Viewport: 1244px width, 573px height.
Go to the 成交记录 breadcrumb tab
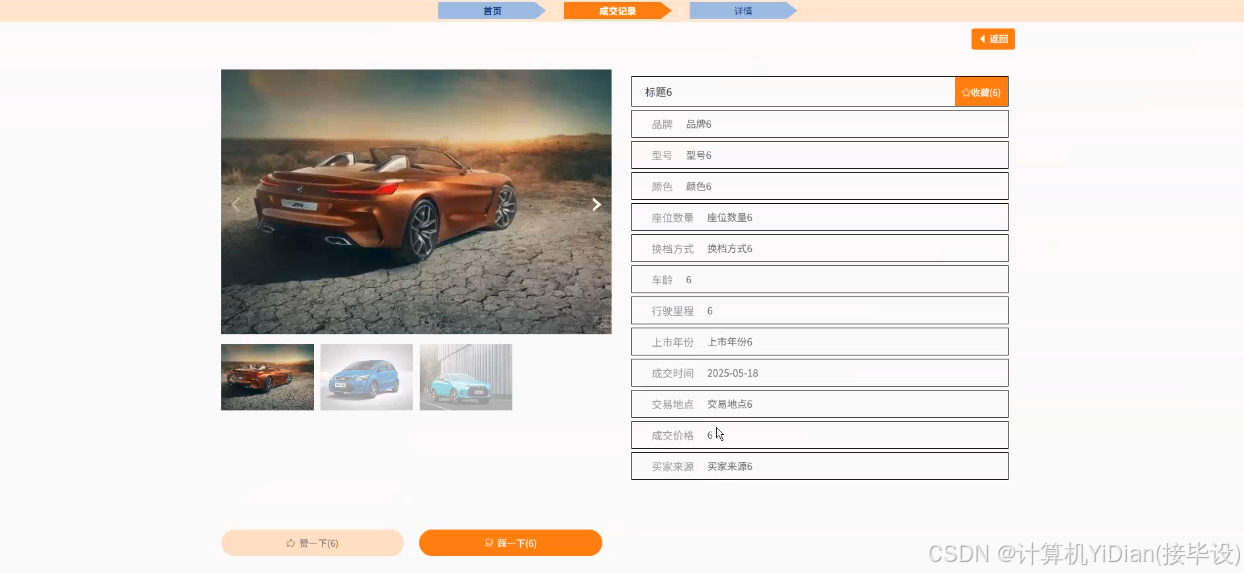617,11
